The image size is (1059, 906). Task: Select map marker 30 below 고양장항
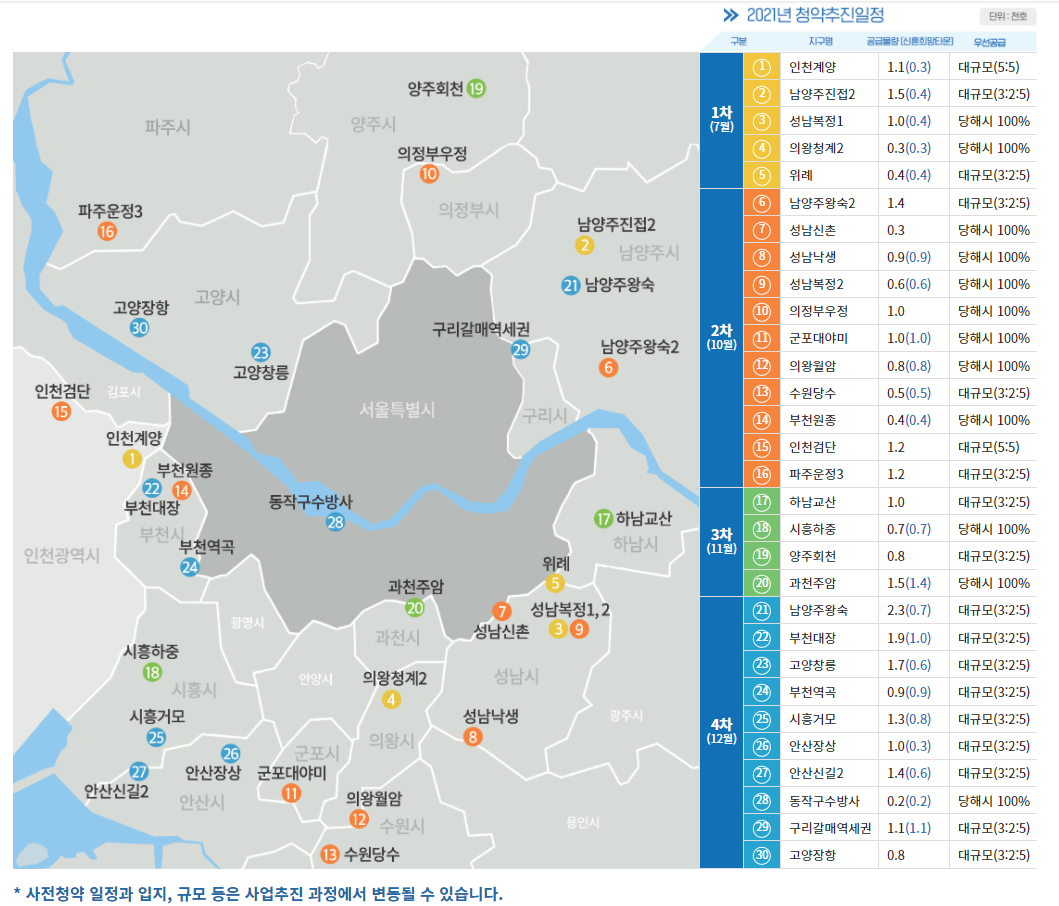pyautogui.click(x=139, y=328)
